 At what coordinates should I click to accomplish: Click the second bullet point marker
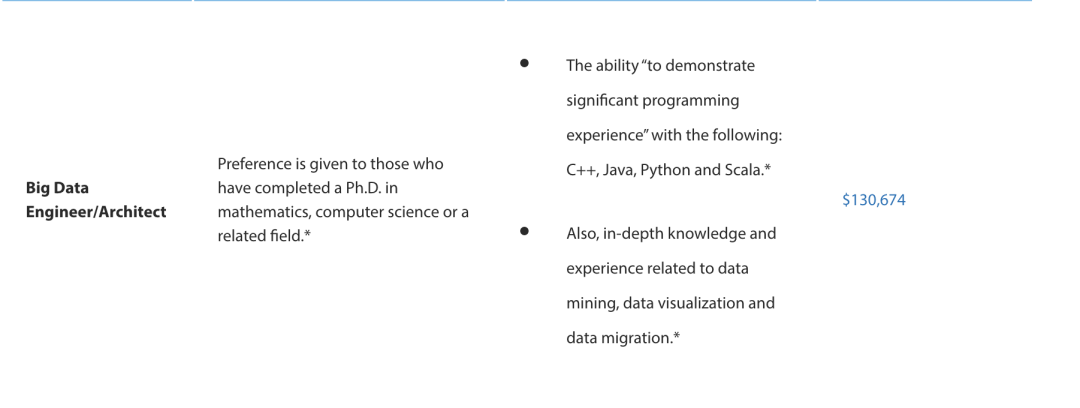pos(524,232)
